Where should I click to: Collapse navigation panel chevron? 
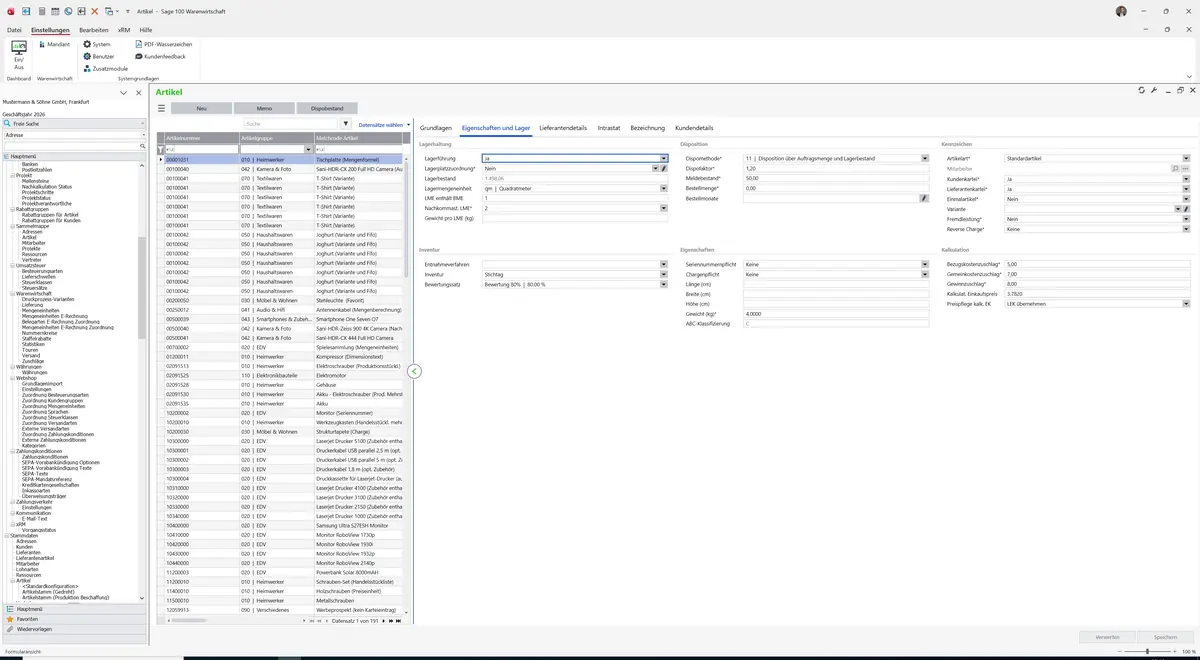coord(123,92)
